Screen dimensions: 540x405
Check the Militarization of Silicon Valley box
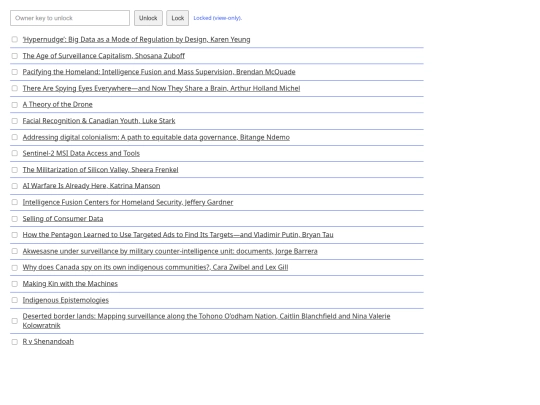tap(14, 170)
